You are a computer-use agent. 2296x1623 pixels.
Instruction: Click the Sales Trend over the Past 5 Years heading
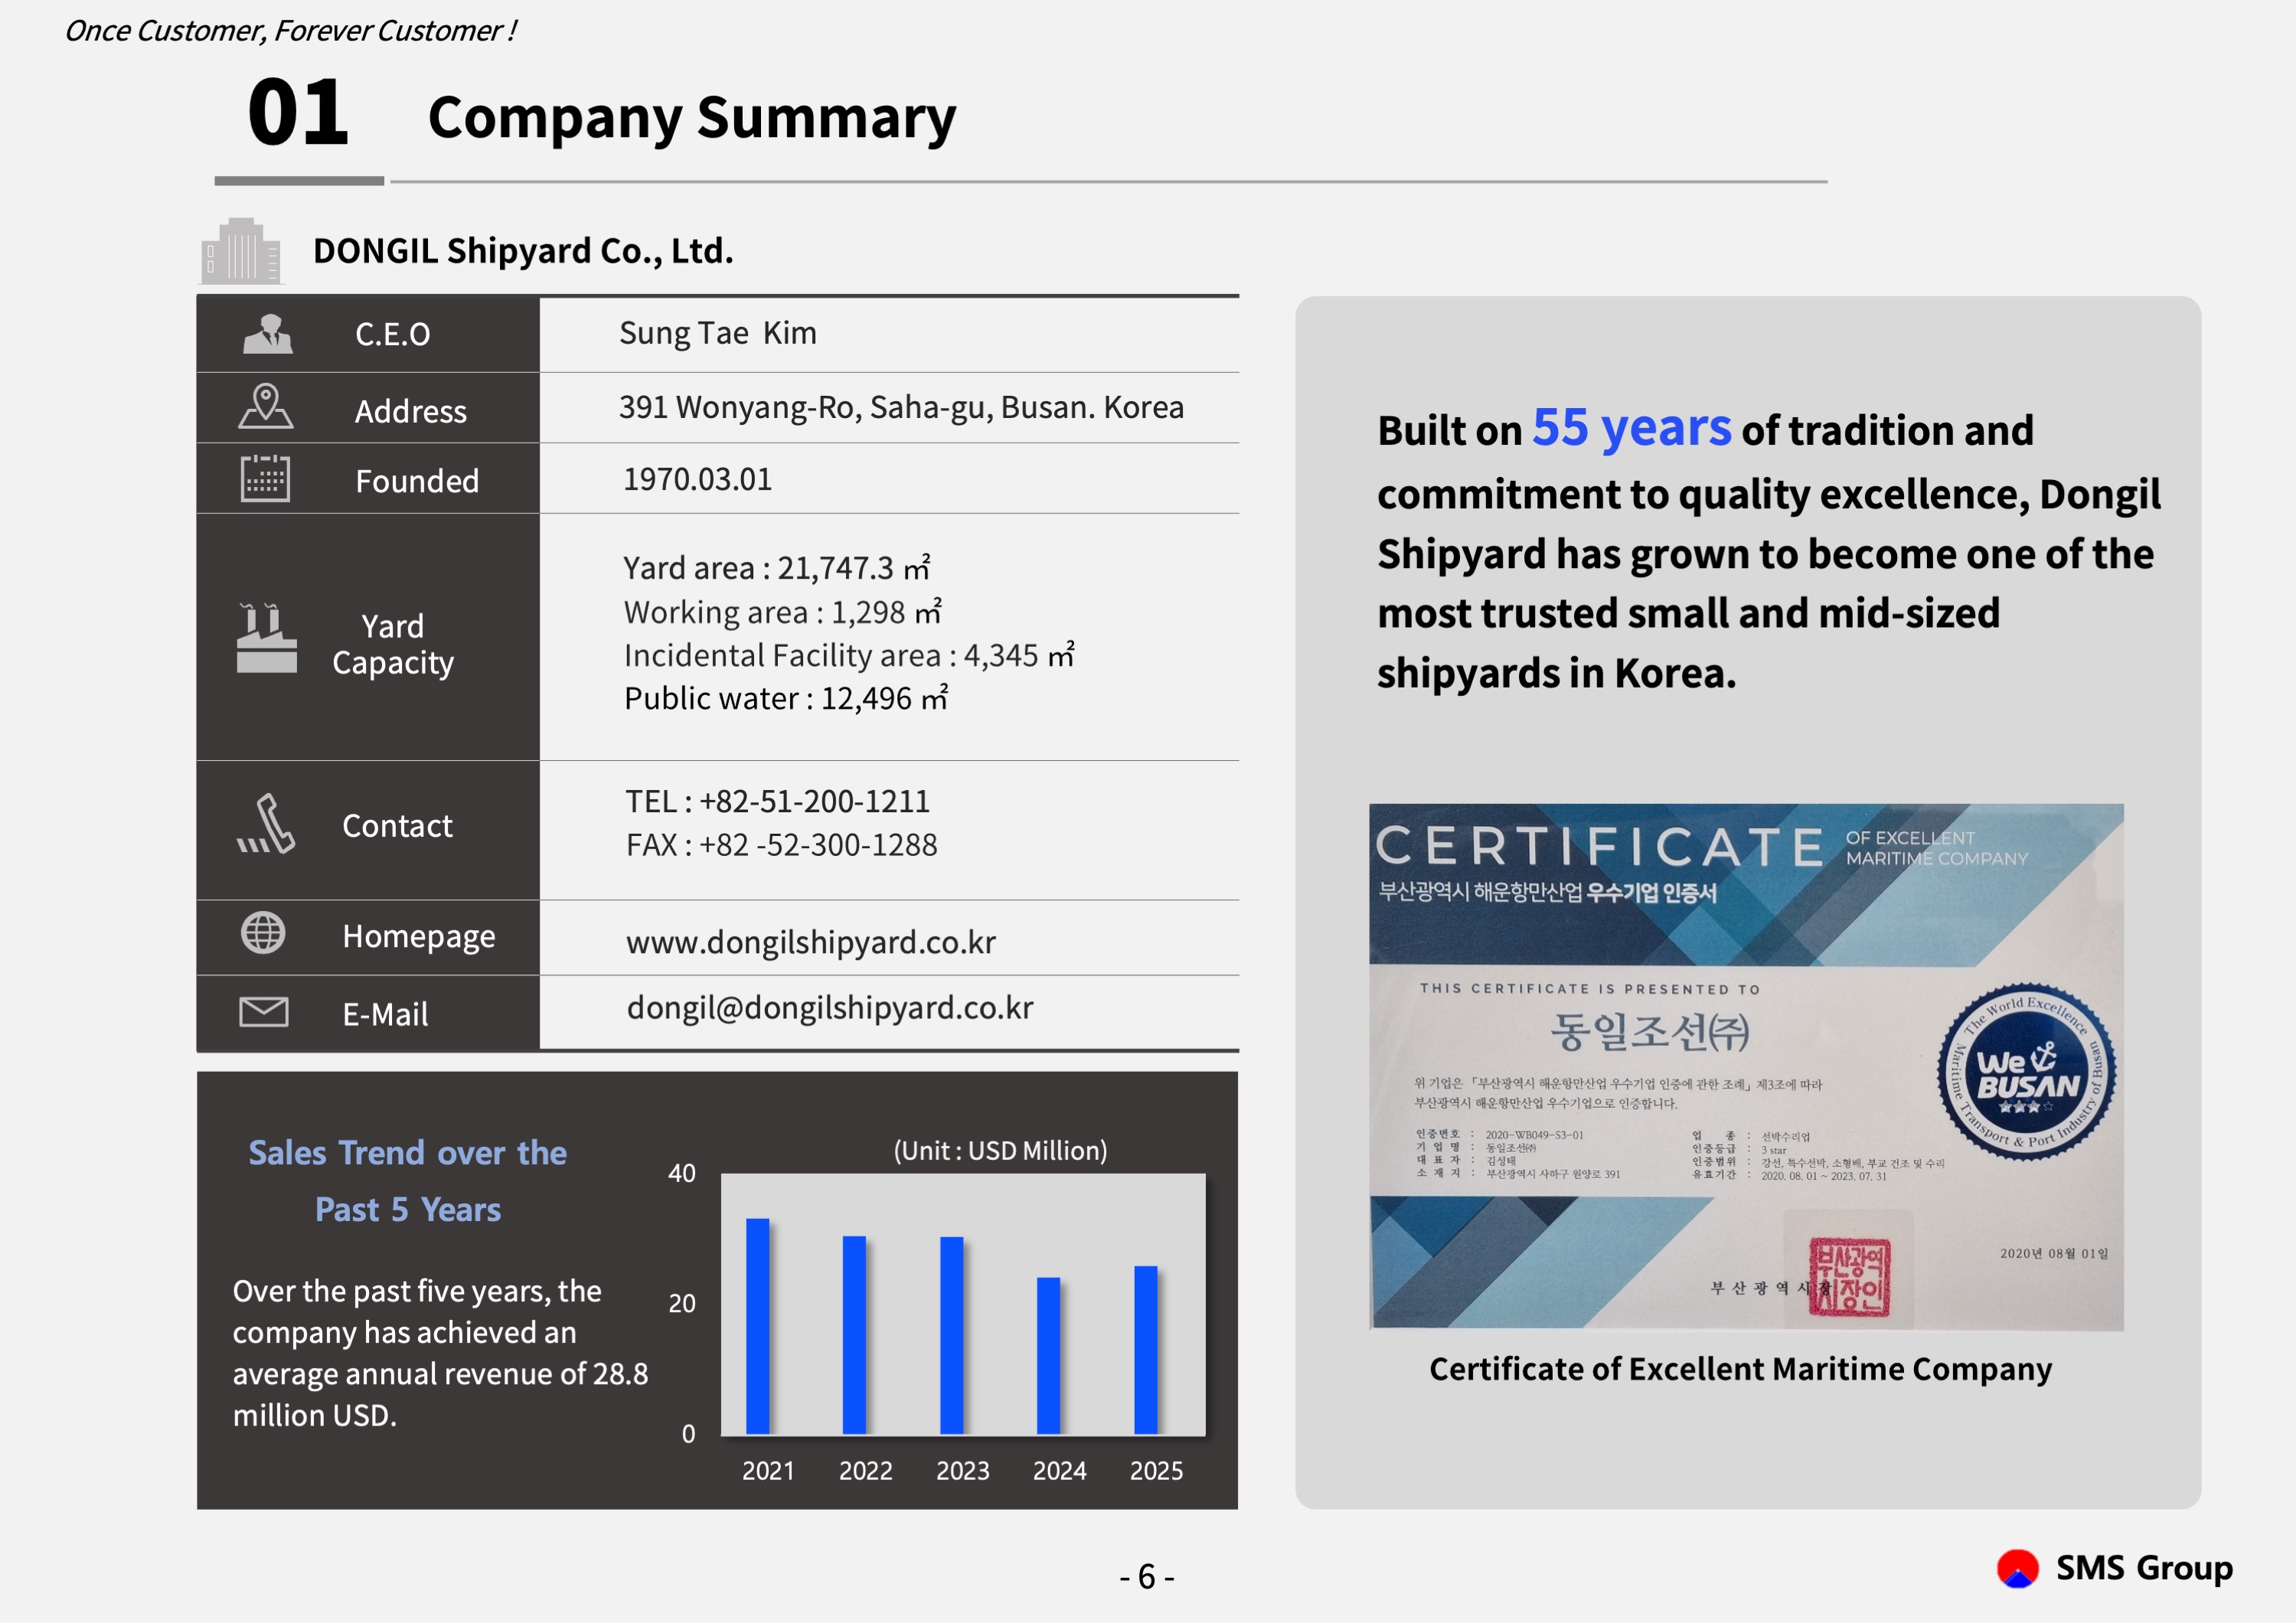coord(407,1181)
